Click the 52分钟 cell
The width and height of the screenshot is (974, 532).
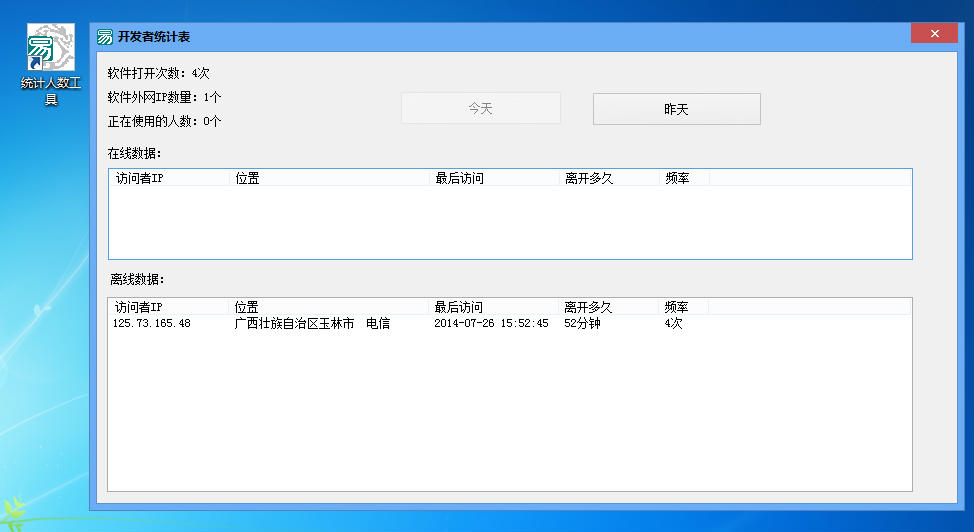[582, 324]
